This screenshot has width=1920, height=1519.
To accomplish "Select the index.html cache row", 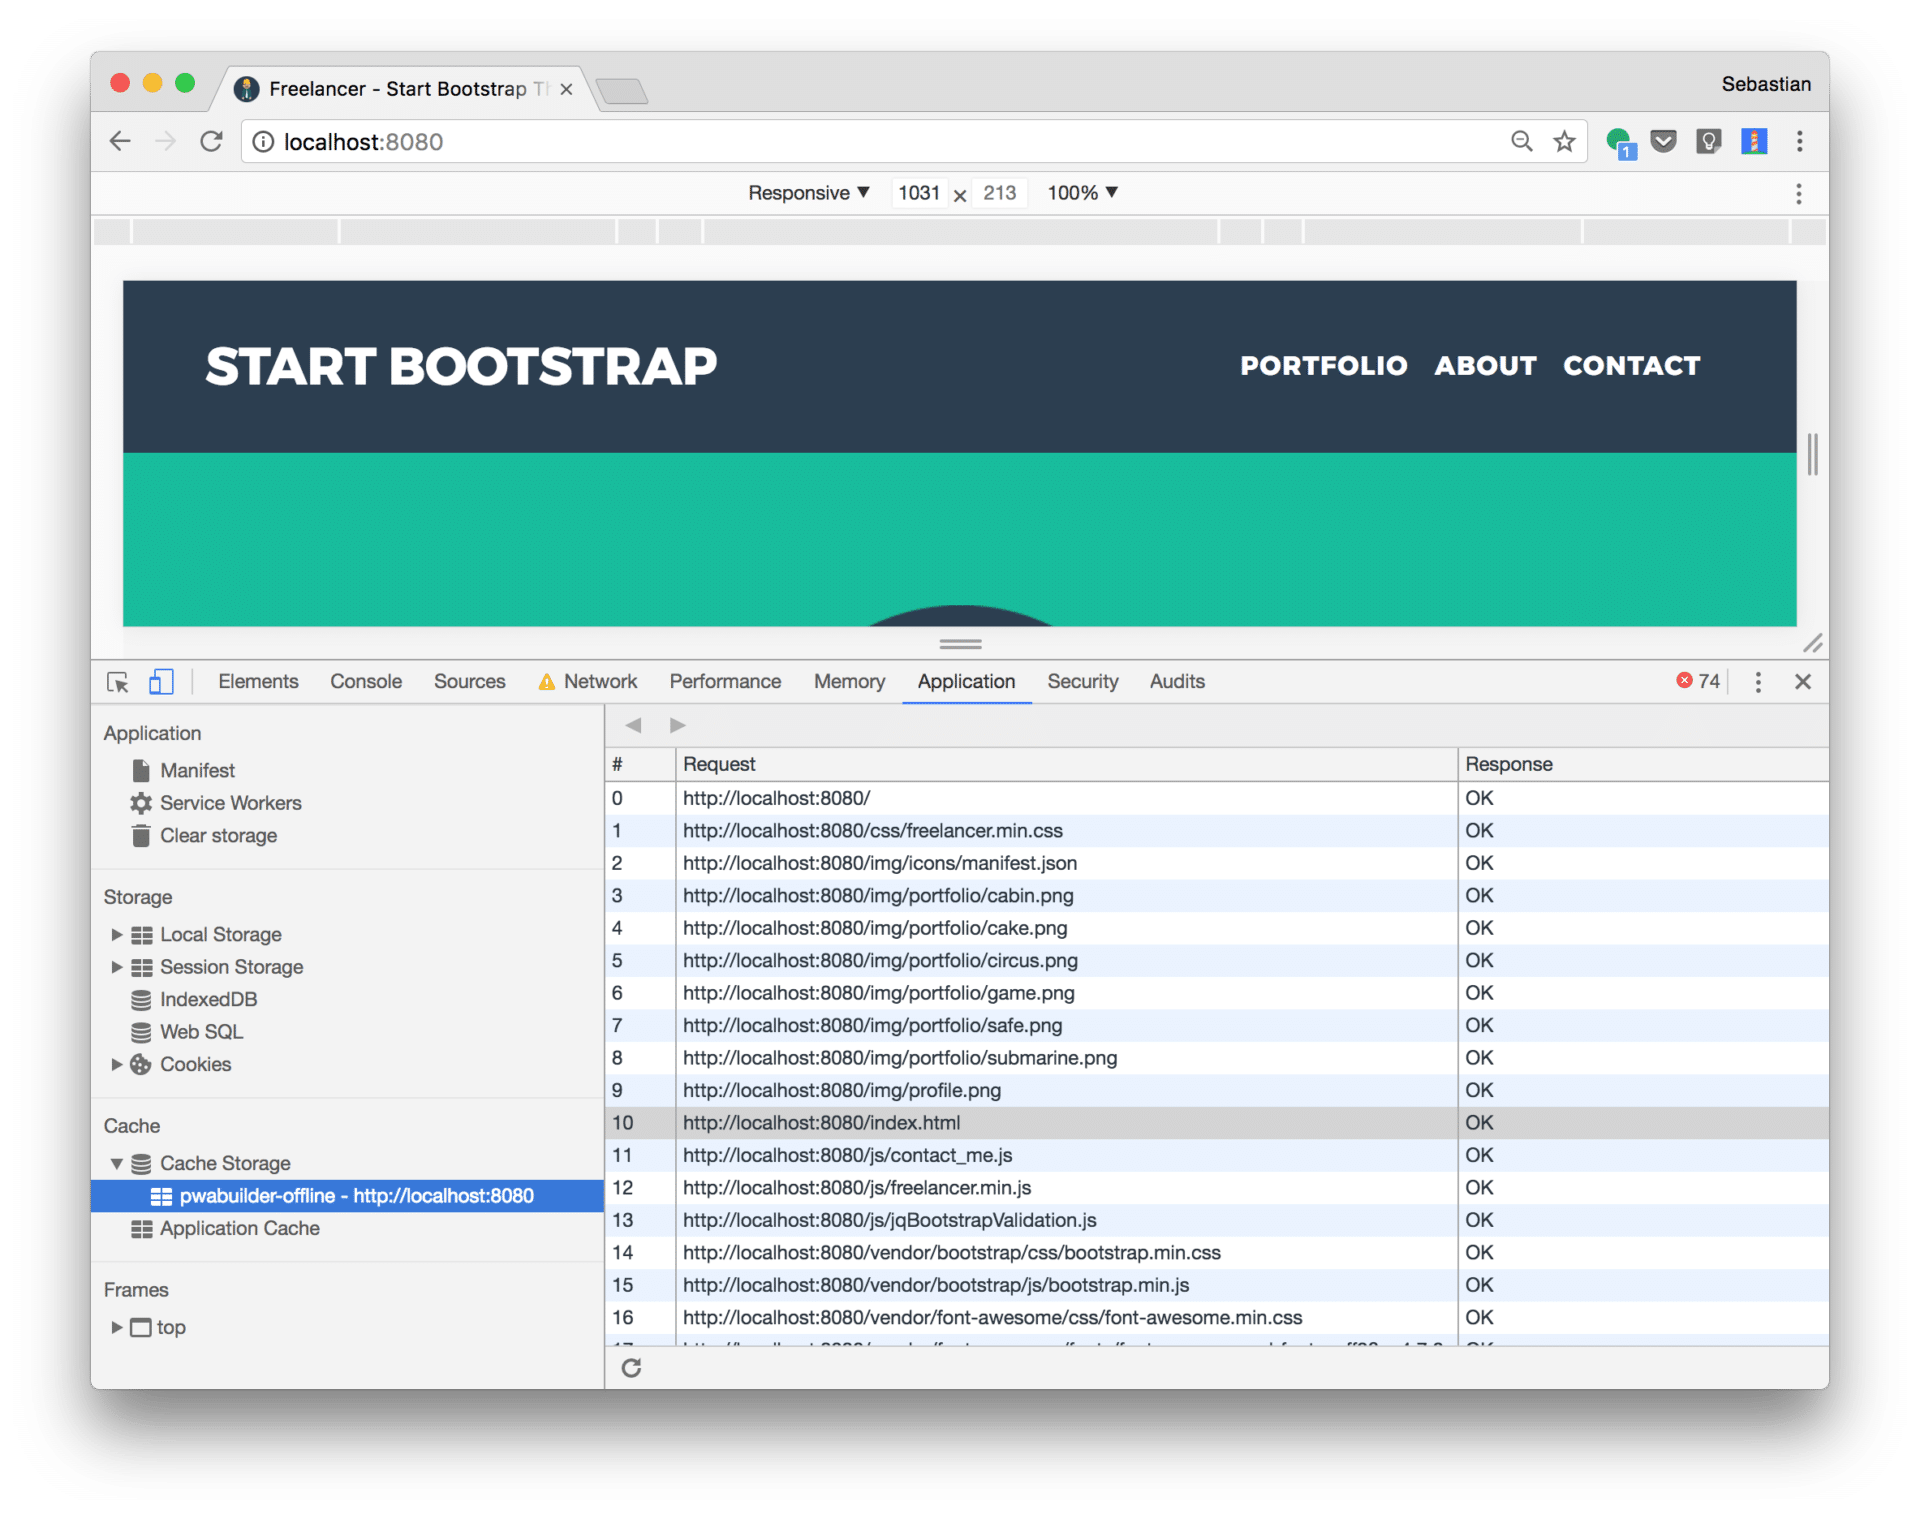I will coord(1217,1123).
